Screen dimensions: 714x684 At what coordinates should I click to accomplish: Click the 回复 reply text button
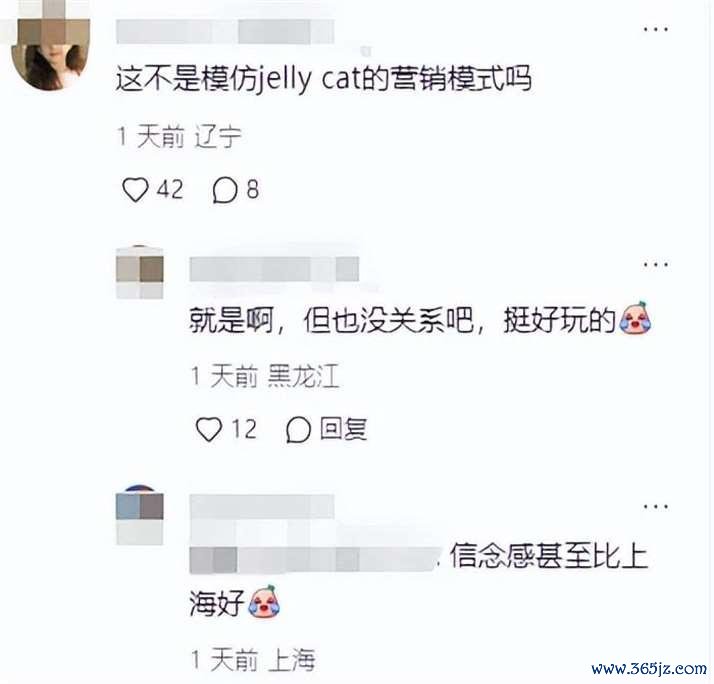[x=343, y=429]
